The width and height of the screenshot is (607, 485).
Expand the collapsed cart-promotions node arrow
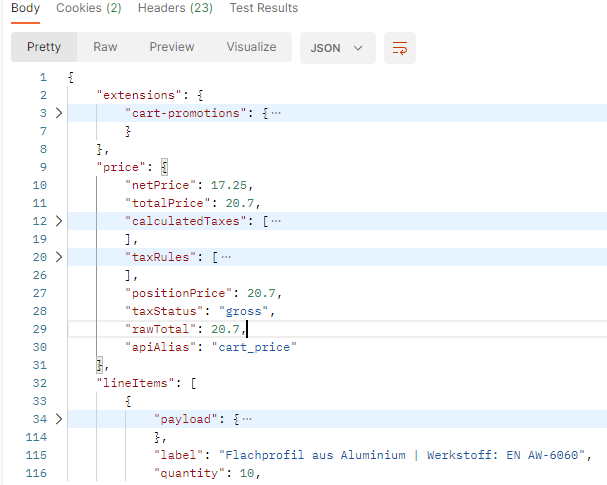pos(59,113)
